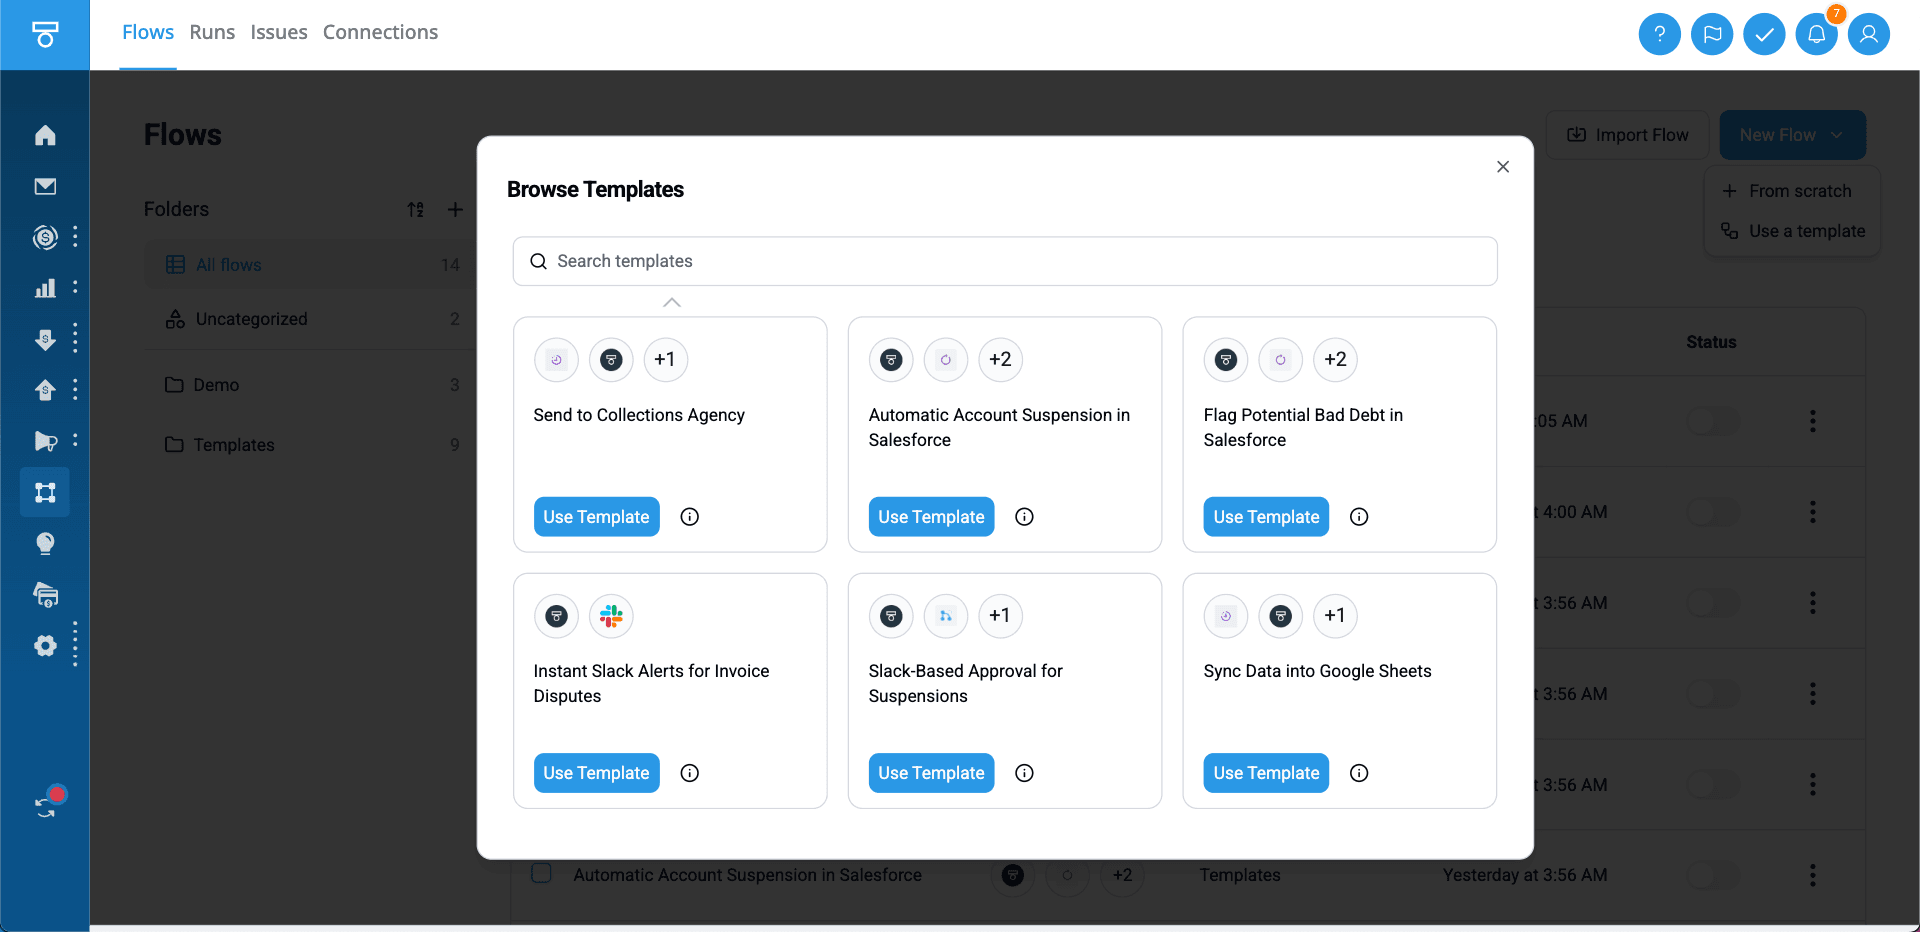Toggle status switch in the bottom row
1920x932 pixels.
click(1712, 875)
